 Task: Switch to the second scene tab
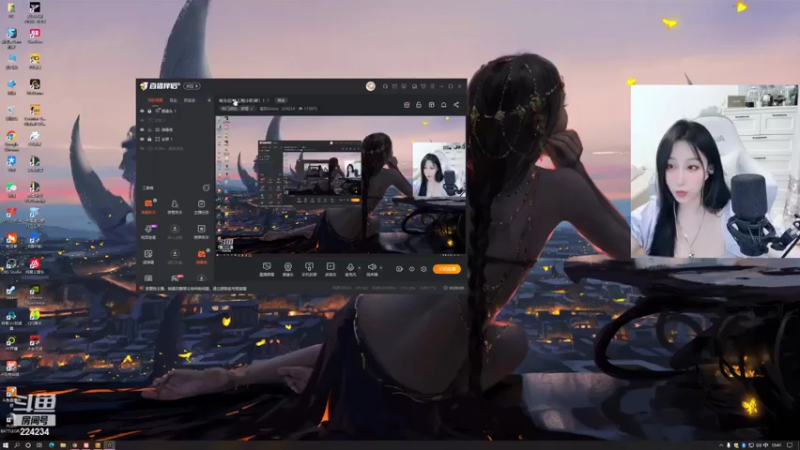click(173, 101)
